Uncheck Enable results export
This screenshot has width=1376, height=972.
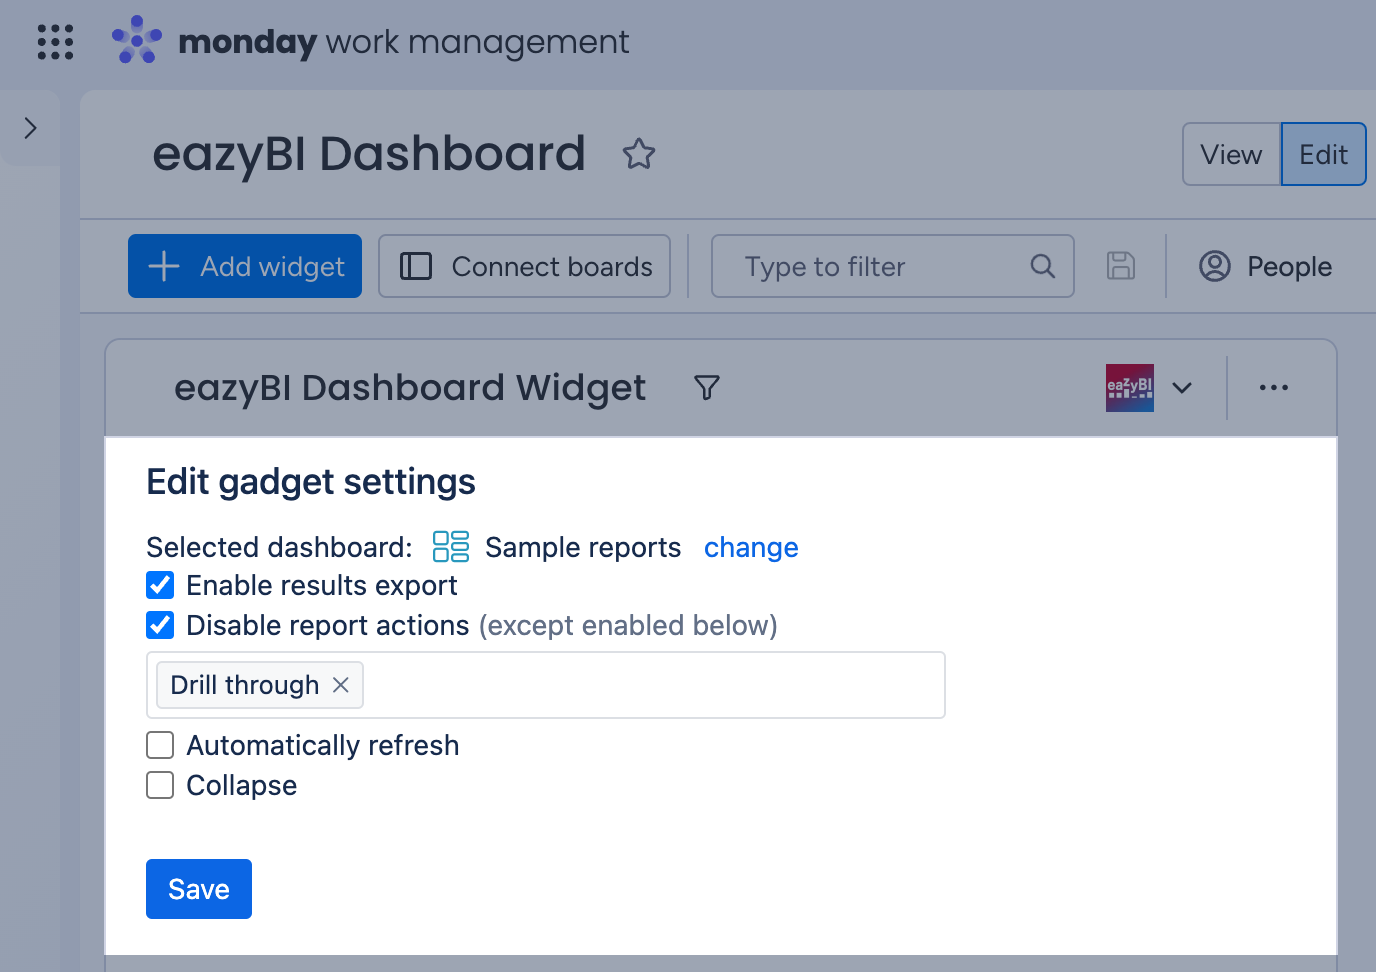(x=160, y=585)
